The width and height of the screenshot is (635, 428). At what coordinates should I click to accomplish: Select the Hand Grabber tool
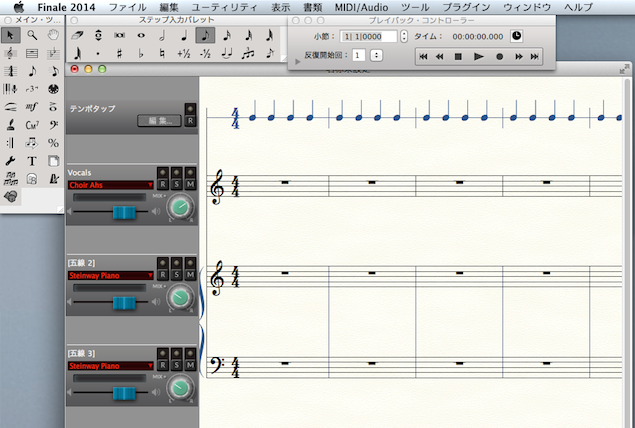(x=53, y=36)
